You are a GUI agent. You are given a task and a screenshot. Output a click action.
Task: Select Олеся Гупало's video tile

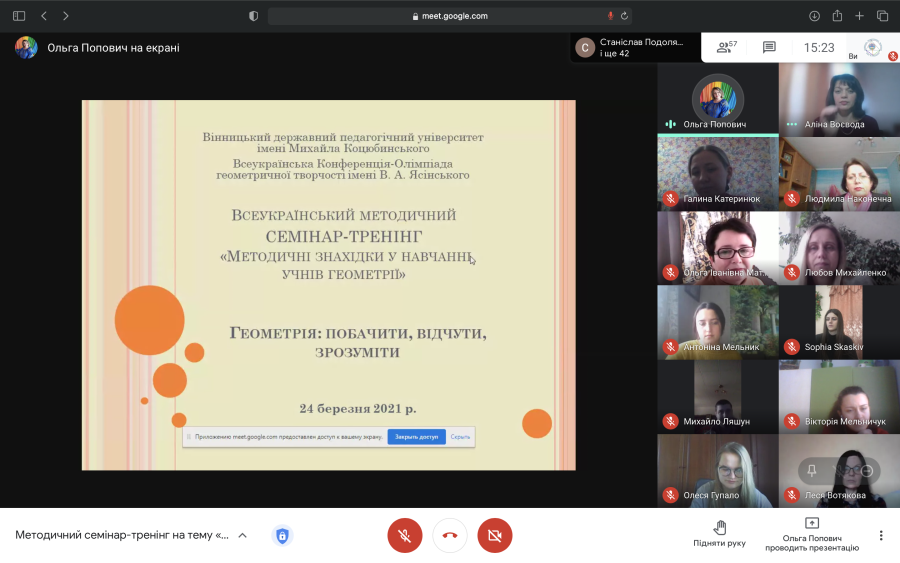[x=717, y=470]
